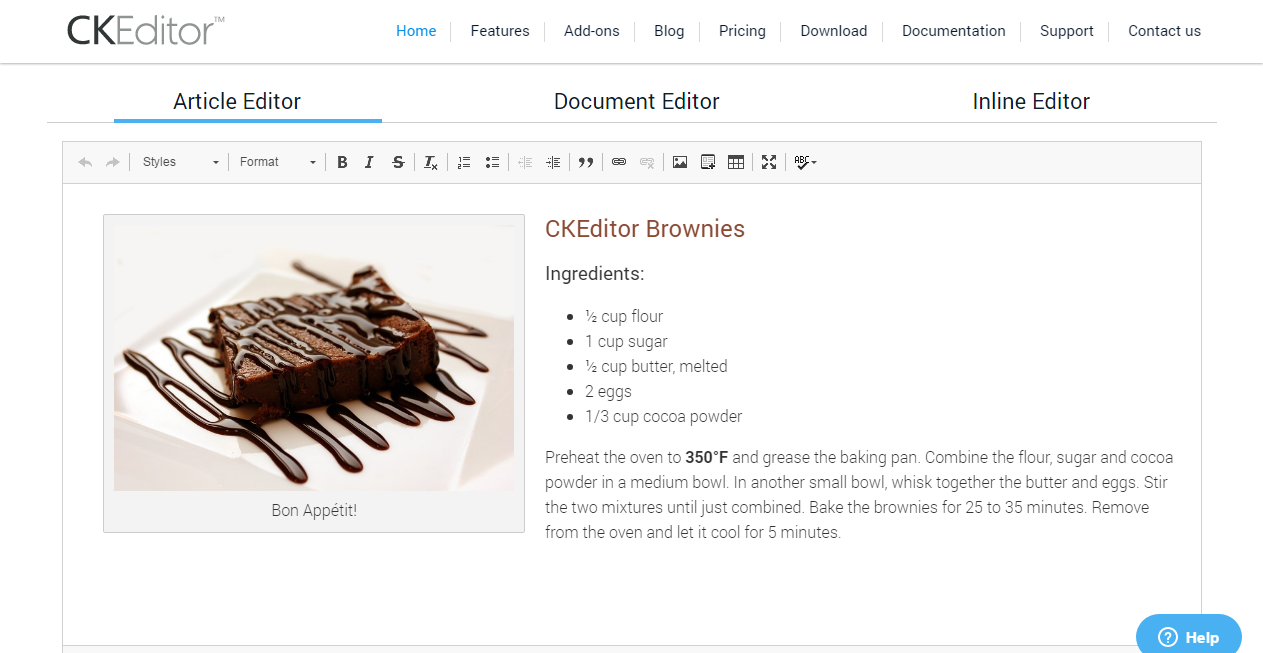This screenshot has height=653, width=1263.
Task: Click the Bon Appétit! caption
Action: (x=314, y=510)
